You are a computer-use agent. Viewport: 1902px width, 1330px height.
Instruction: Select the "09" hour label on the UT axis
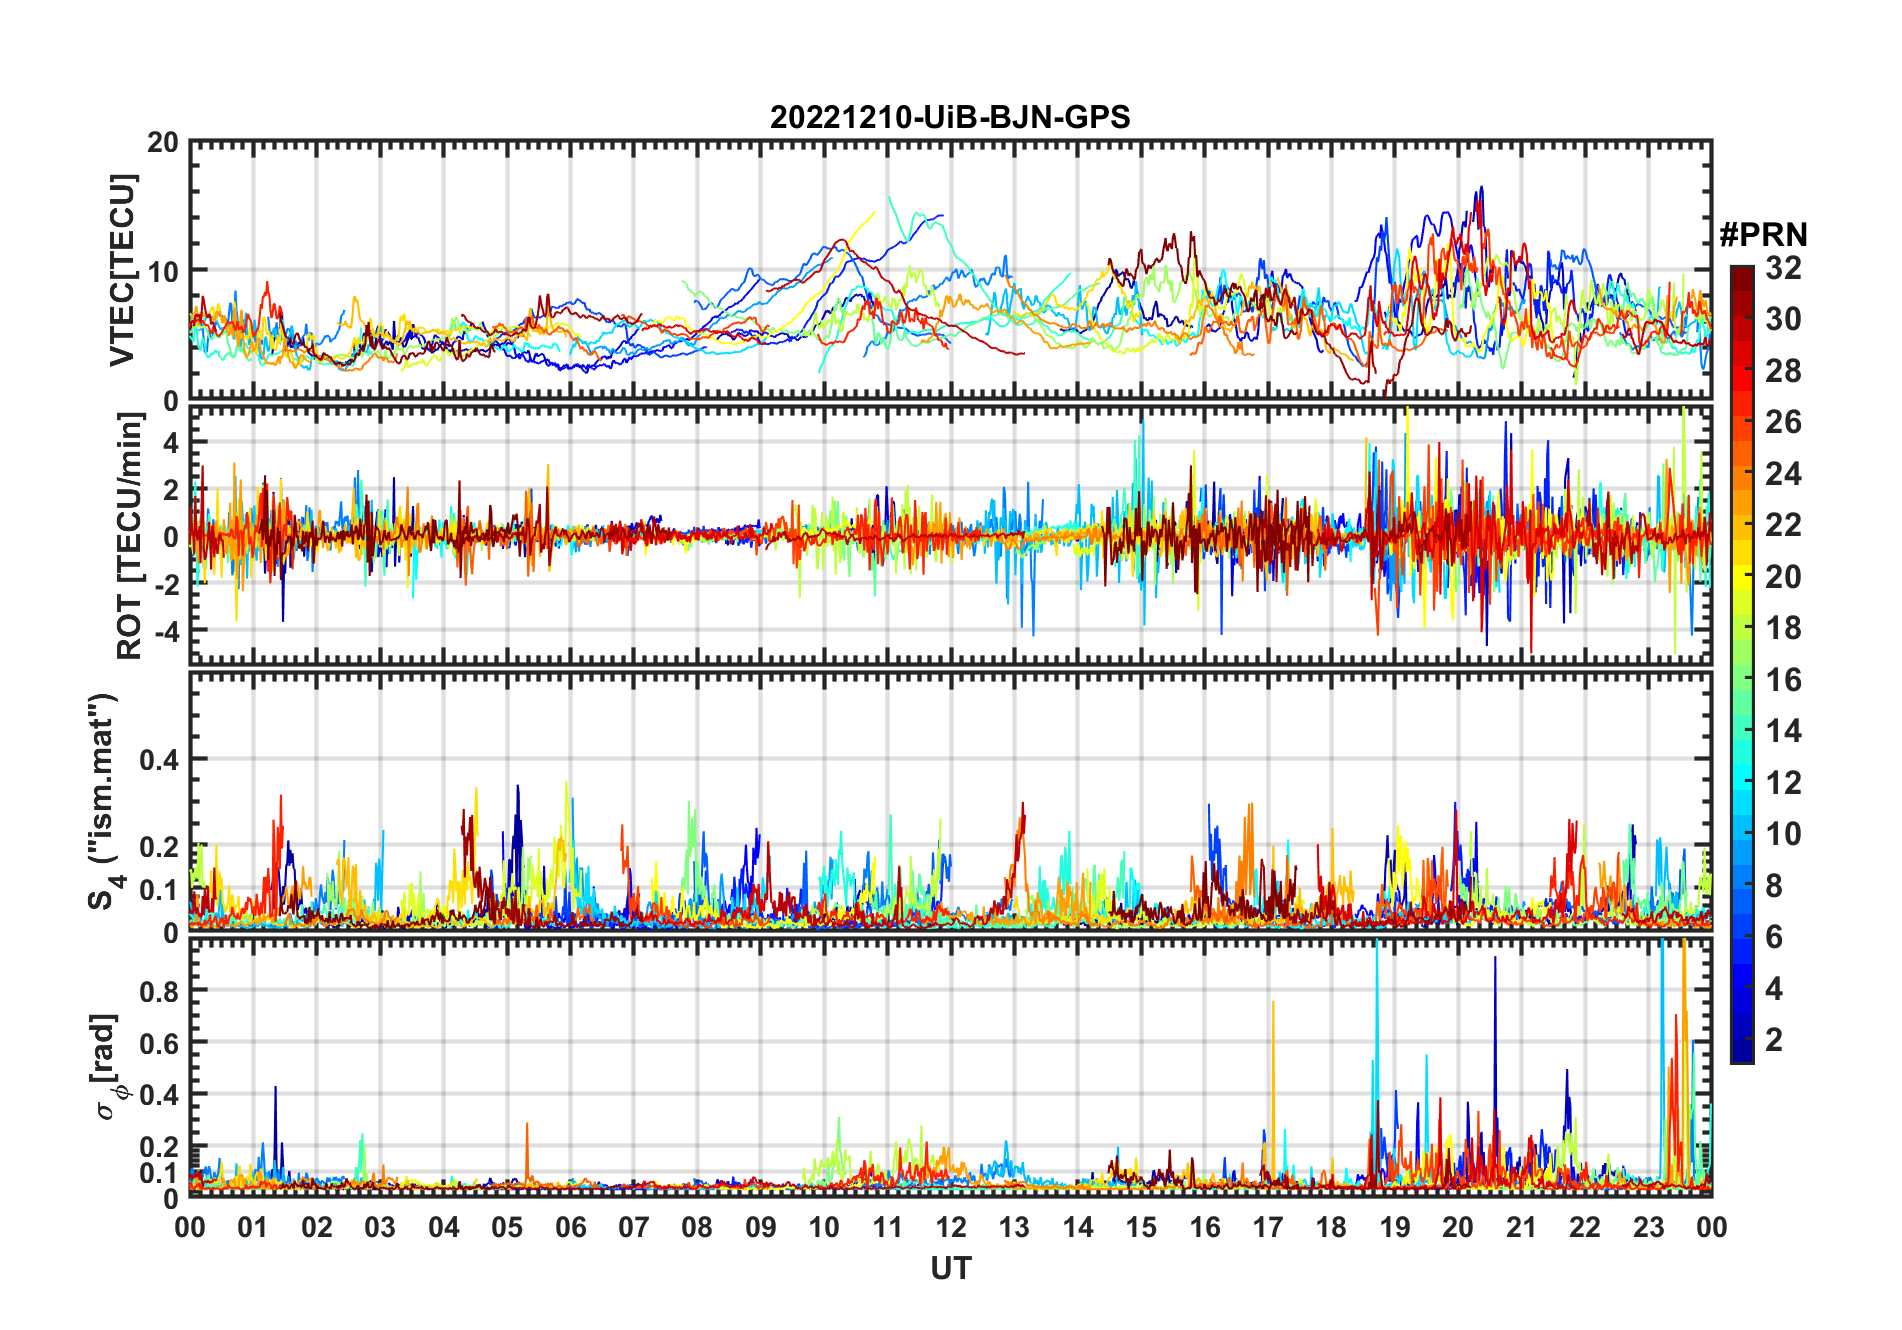761,1228
